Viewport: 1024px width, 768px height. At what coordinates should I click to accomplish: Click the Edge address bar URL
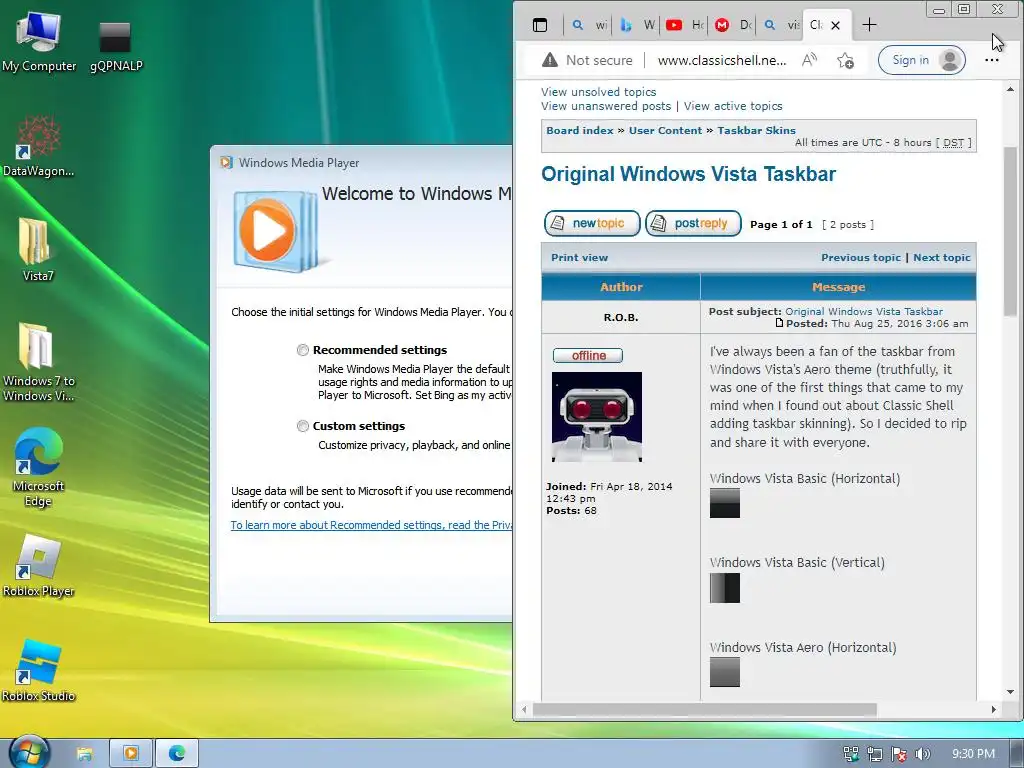coord(722,60)
